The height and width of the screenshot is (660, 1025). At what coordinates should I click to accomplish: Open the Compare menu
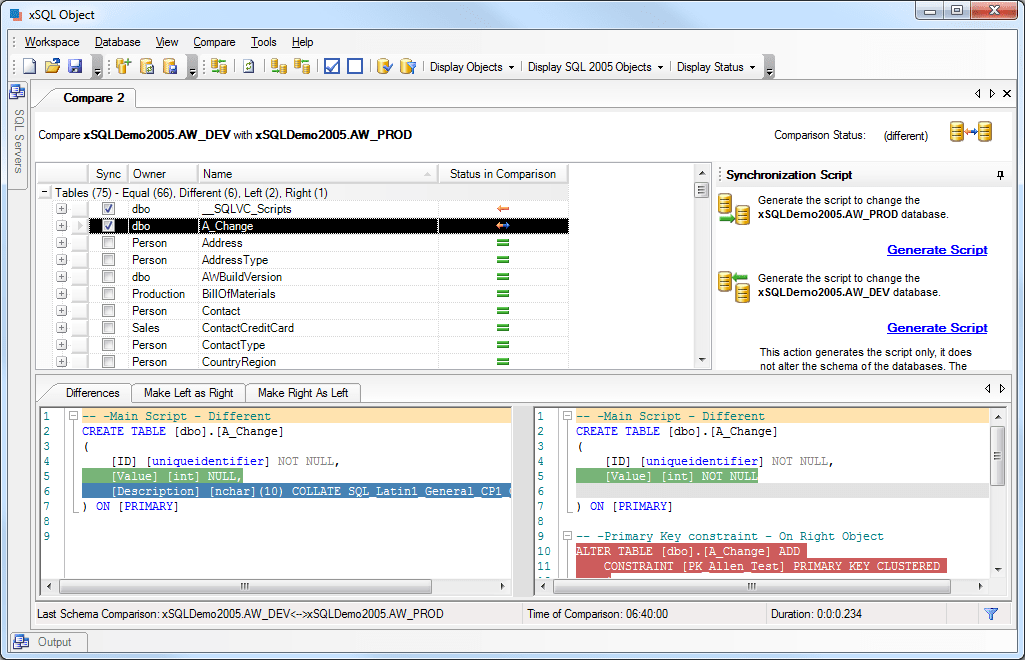pos(214,42)
